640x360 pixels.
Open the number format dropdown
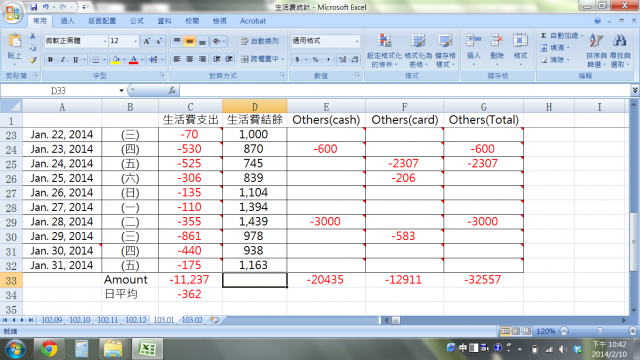[357, 41]
